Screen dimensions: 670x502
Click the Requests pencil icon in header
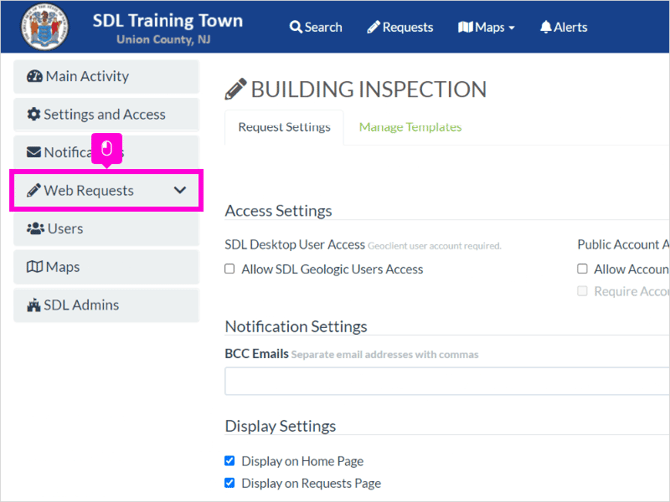(373, 27)
